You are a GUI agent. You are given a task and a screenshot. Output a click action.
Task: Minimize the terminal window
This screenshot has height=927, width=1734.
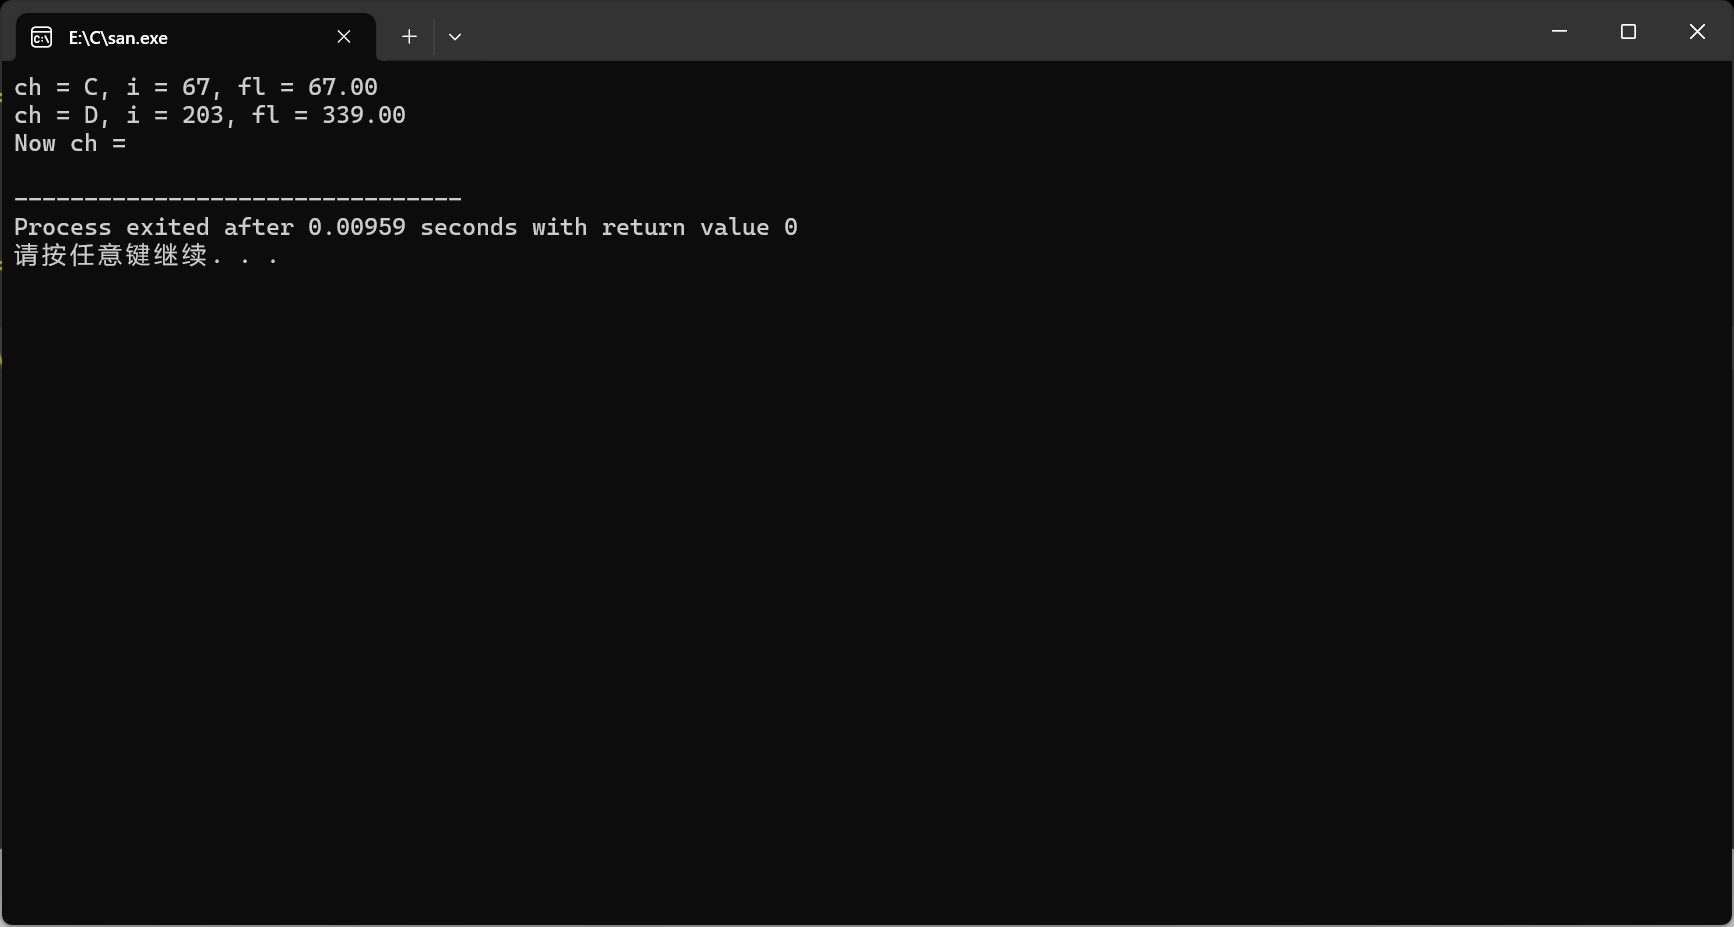1559,32
